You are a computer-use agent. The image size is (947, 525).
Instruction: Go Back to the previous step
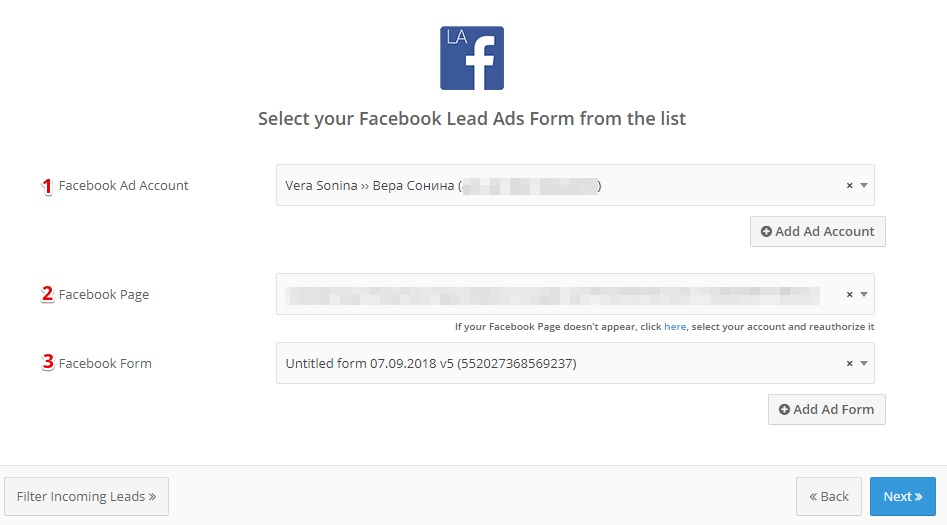click(829, 497)
